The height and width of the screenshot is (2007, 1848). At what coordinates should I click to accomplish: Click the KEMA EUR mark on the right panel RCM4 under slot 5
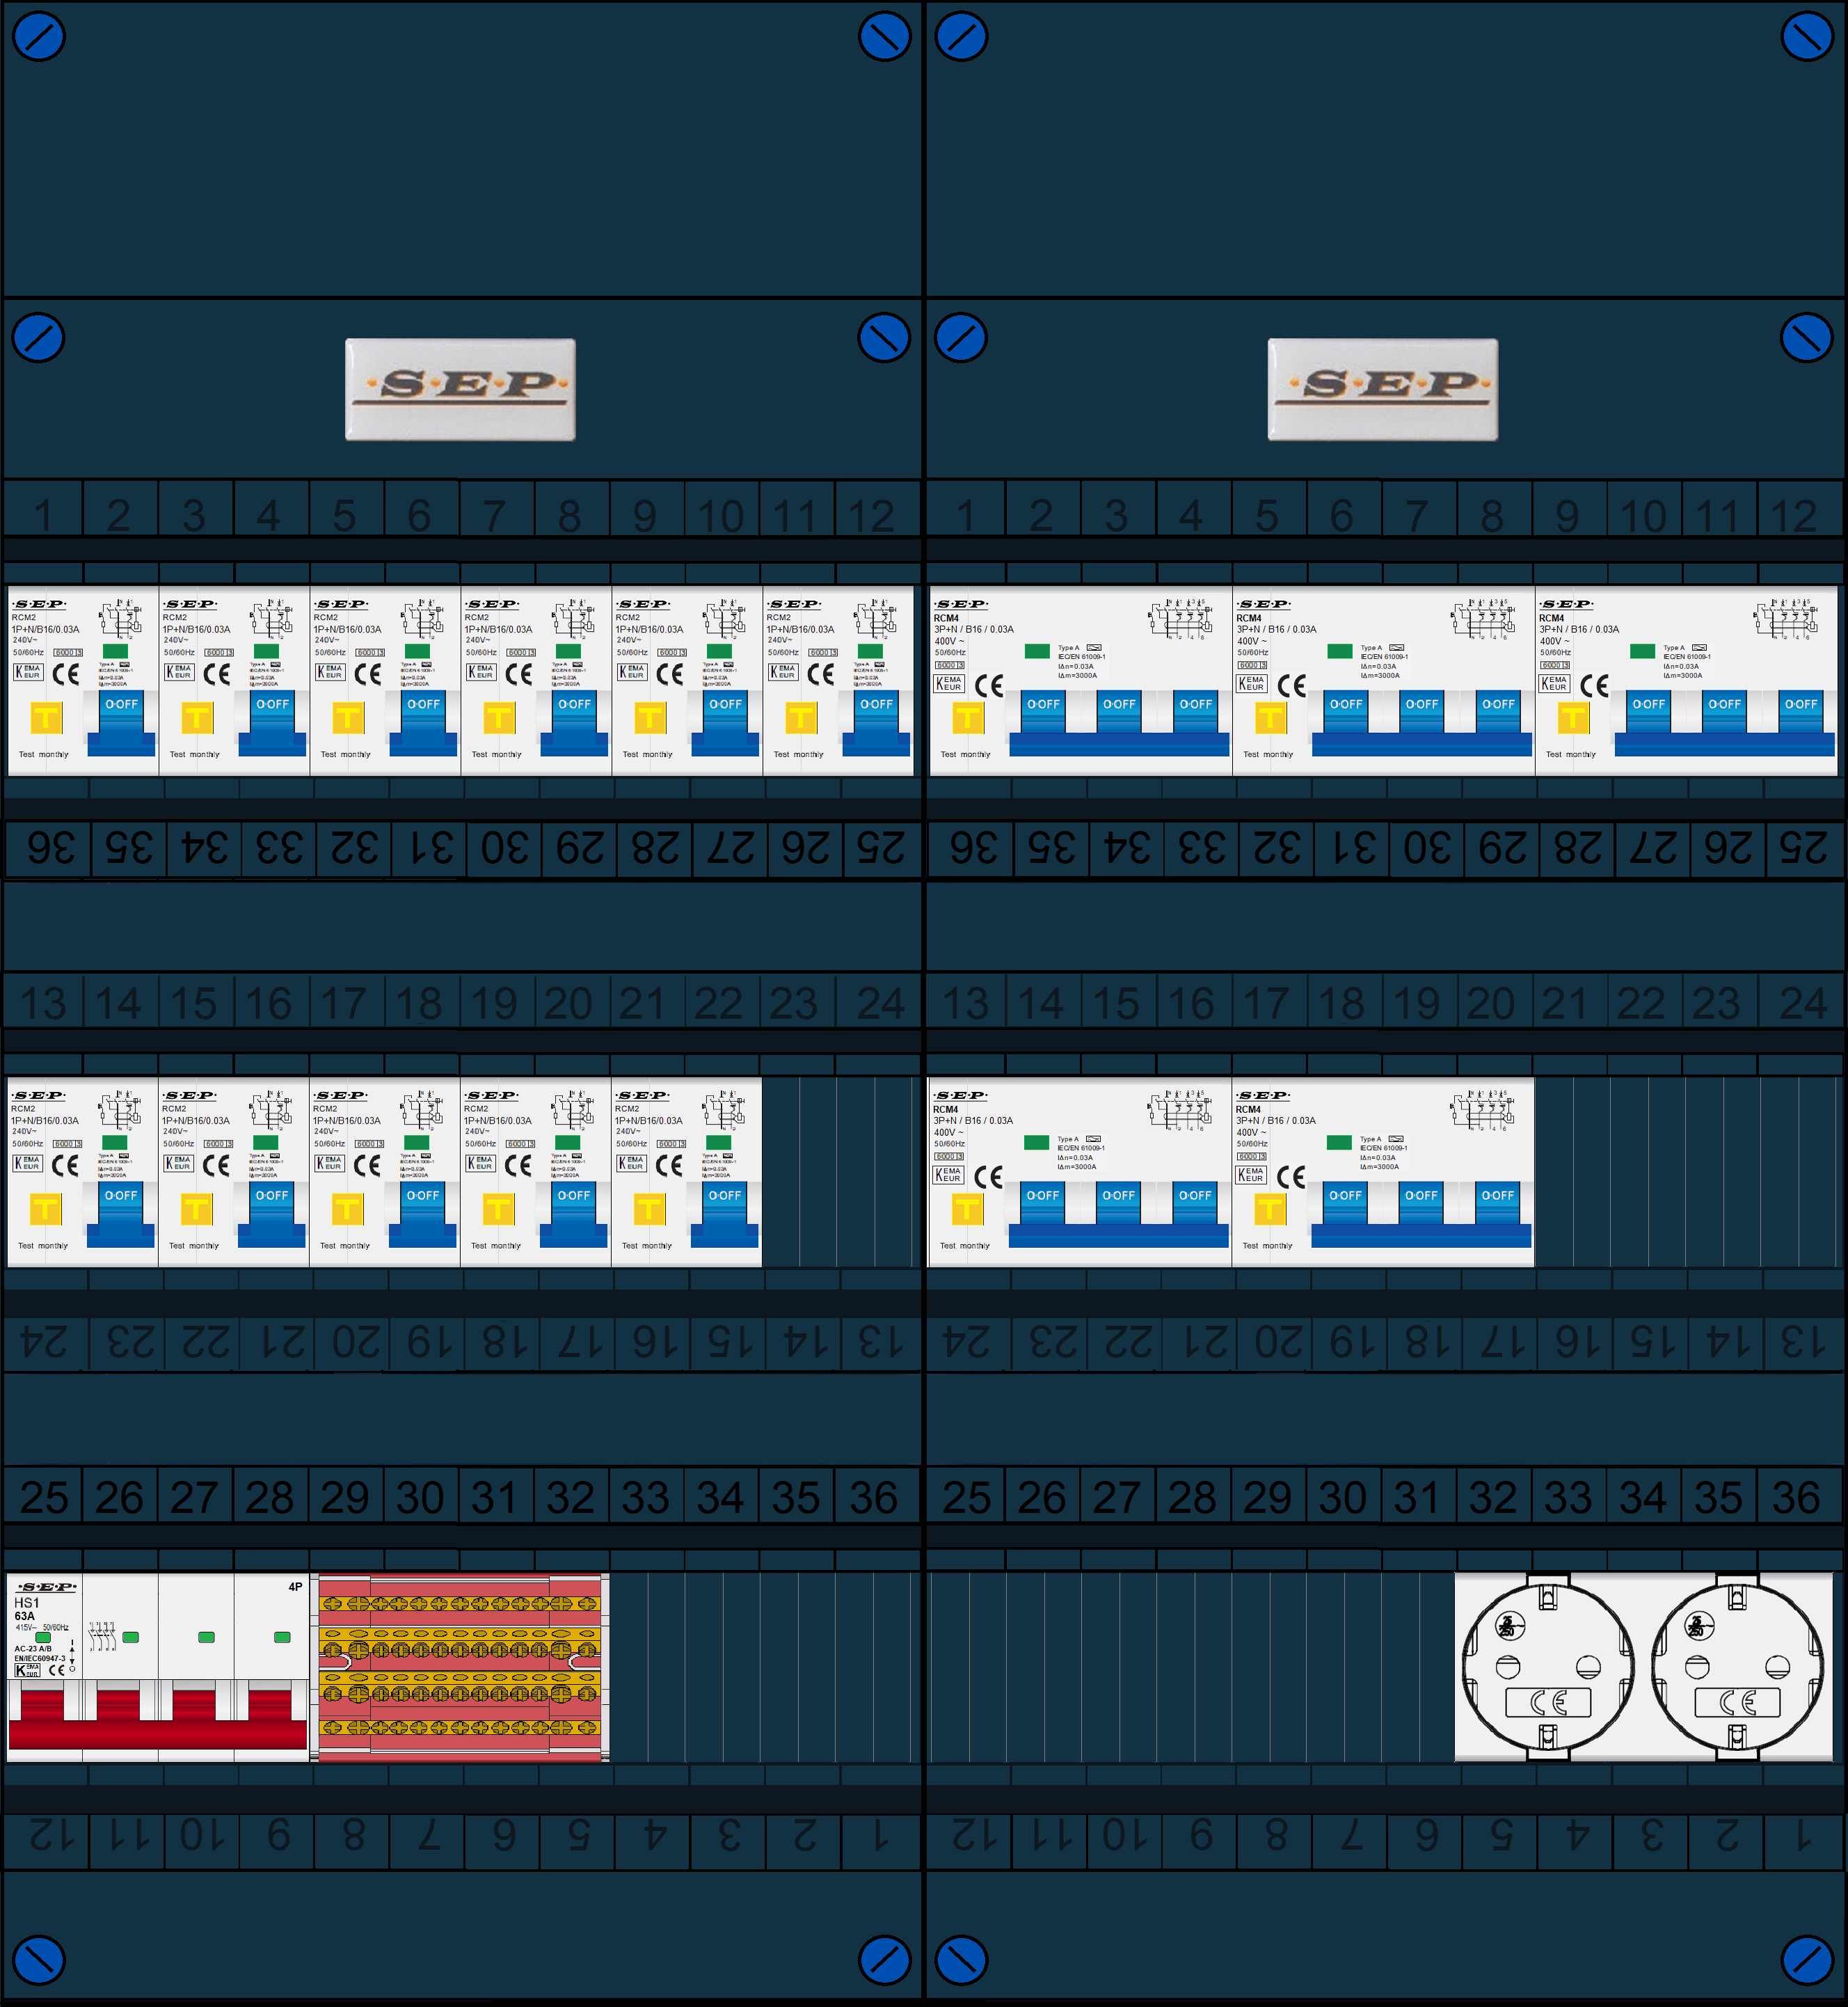click(1252, 684)
